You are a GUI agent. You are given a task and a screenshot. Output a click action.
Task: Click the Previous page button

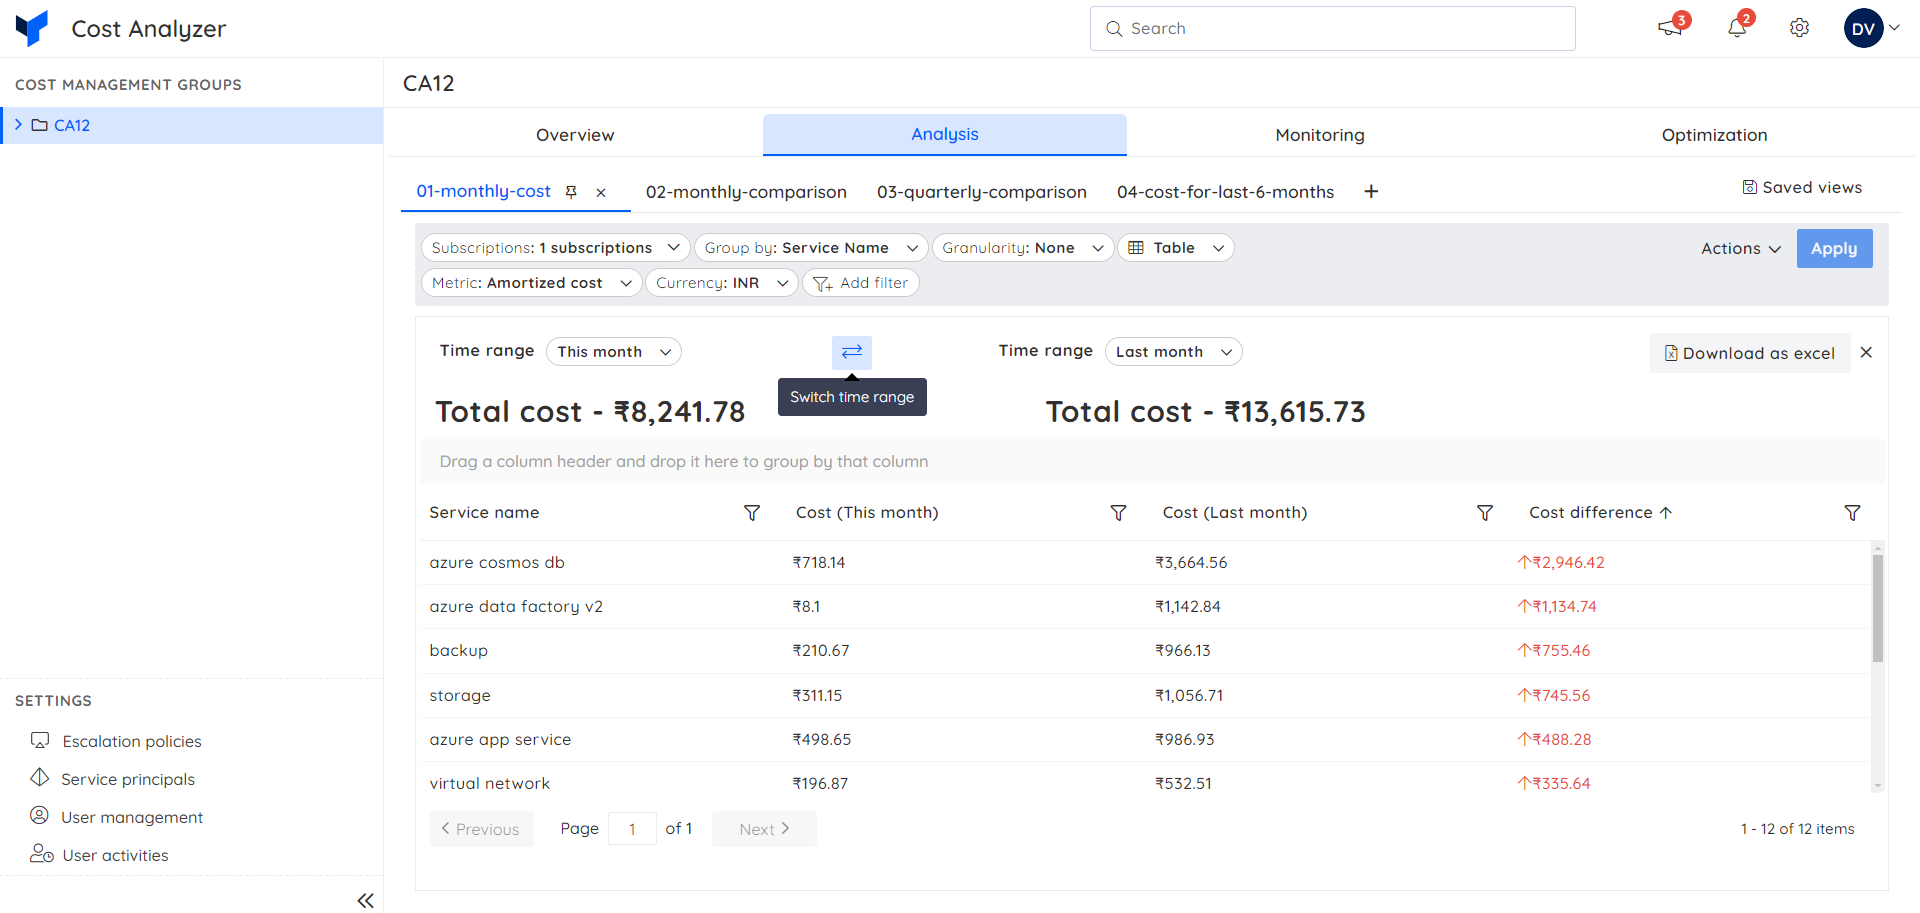coord(481,829)
